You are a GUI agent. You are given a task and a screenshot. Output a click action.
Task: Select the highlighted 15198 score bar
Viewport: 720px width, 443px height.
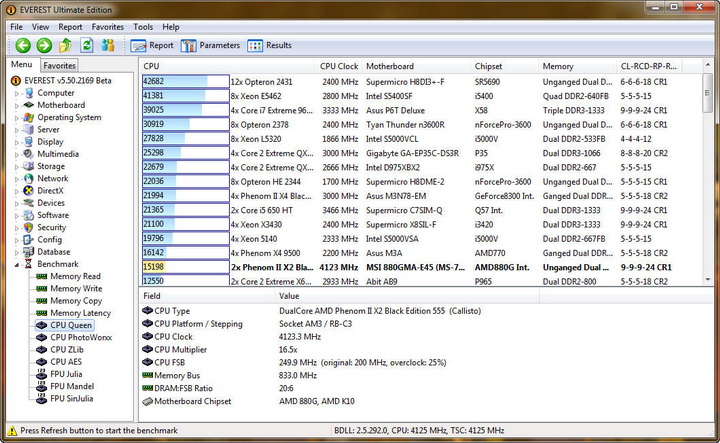click(x=186, y=267)
